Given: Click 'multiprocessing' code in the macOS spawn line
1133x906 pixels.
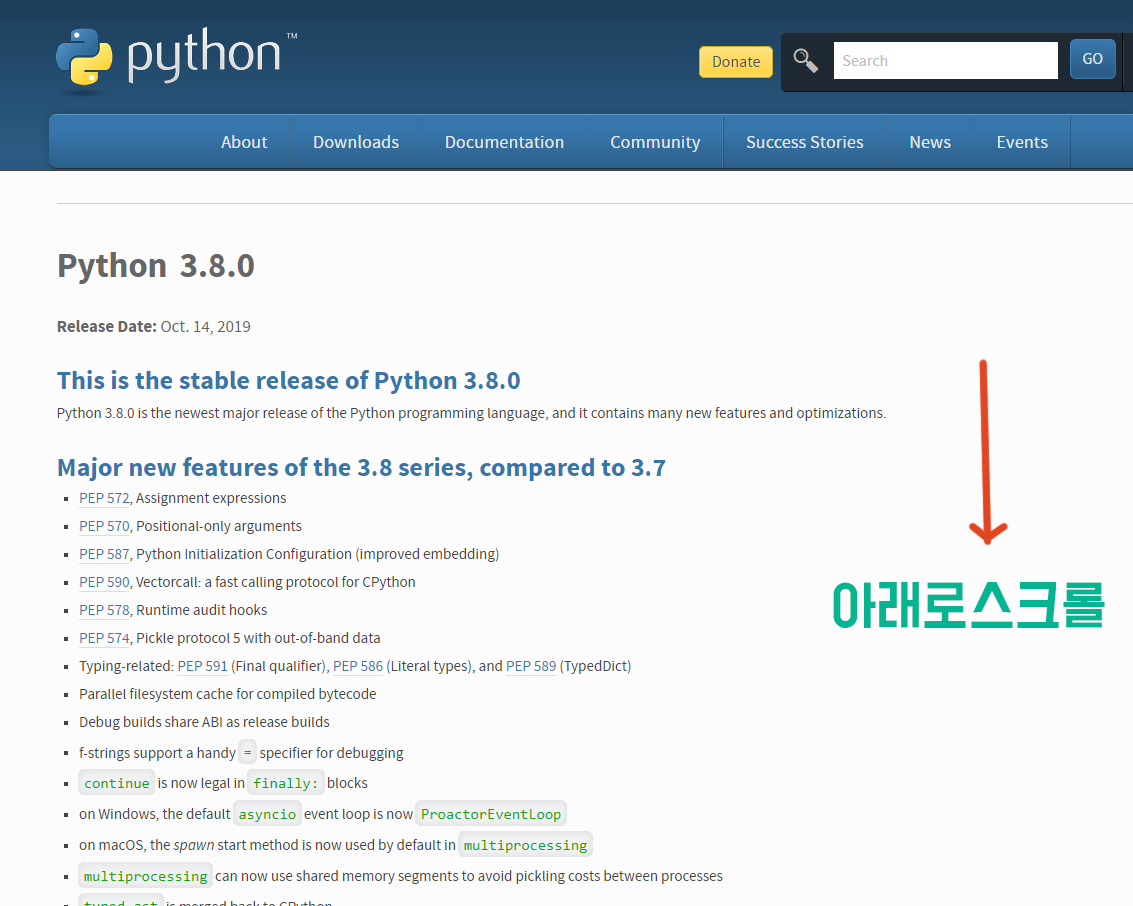Looking at the screenshot, I should coord(525,845).
